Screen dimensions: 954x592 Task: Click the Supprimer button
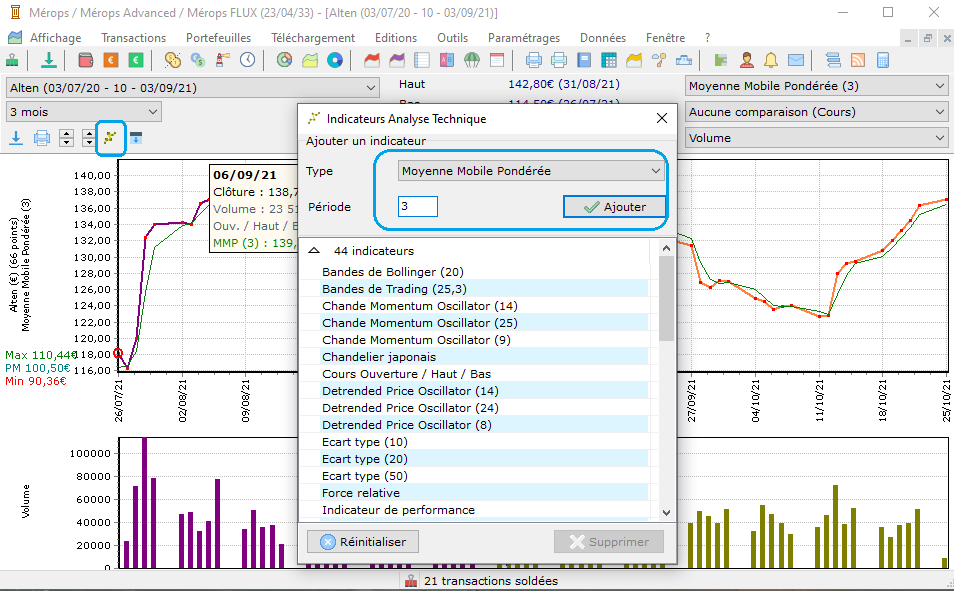point(608,542)
